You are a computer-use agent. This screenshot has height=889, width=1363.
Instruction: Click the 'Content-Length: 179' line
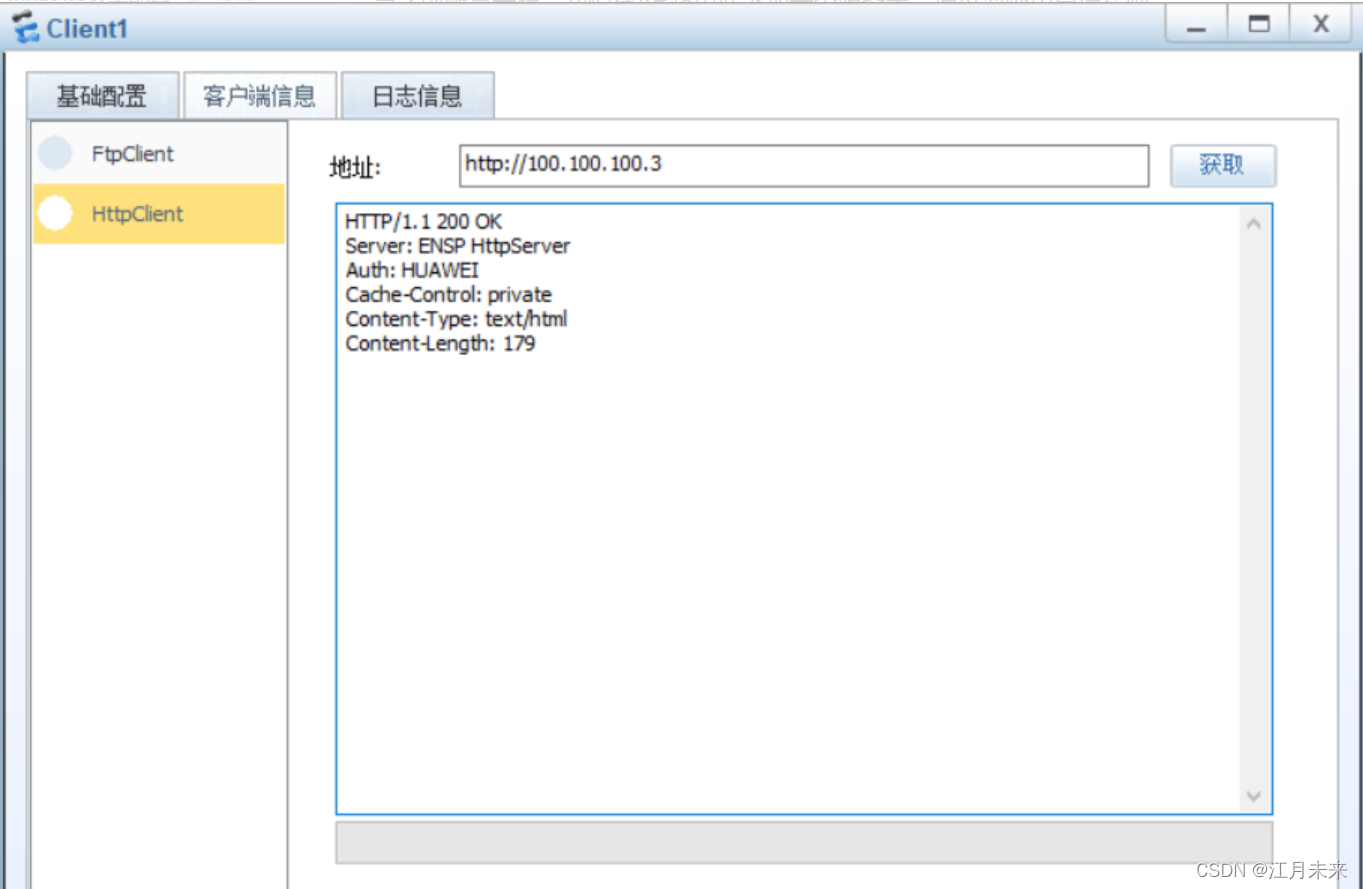(x=440, y=344)
